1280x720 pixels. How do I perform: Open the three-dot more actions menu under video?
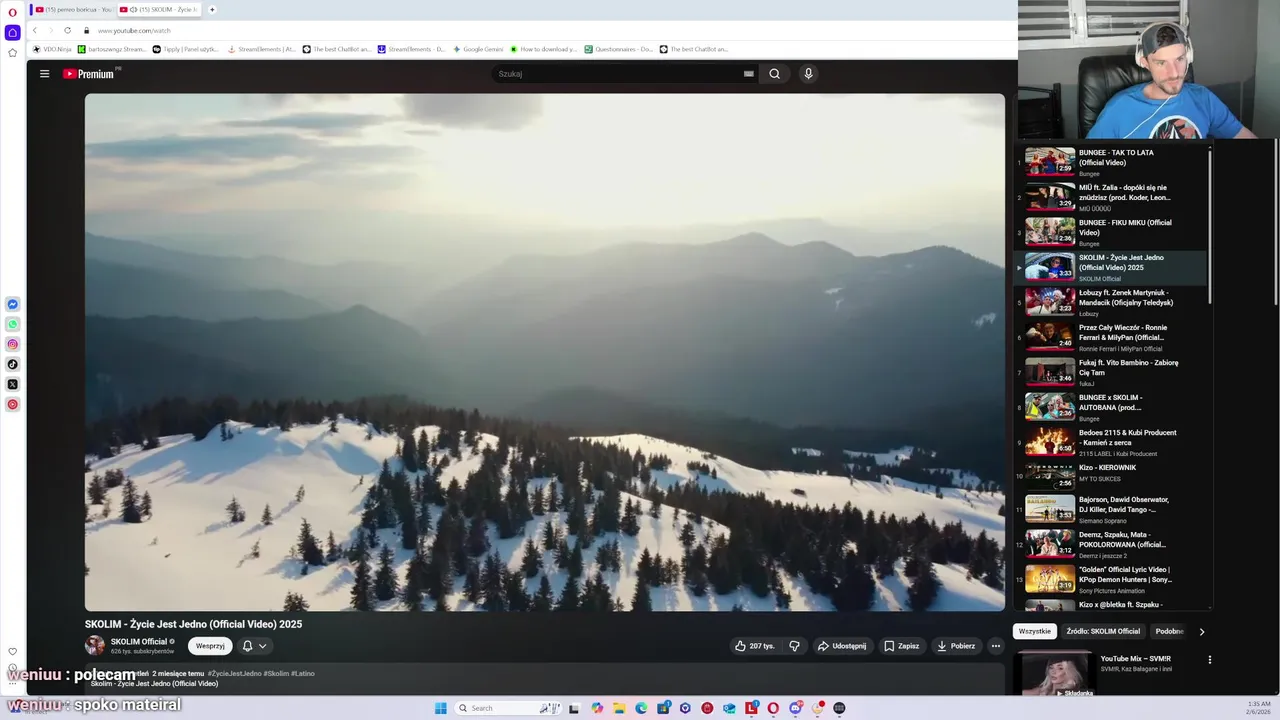pos(996,646)
